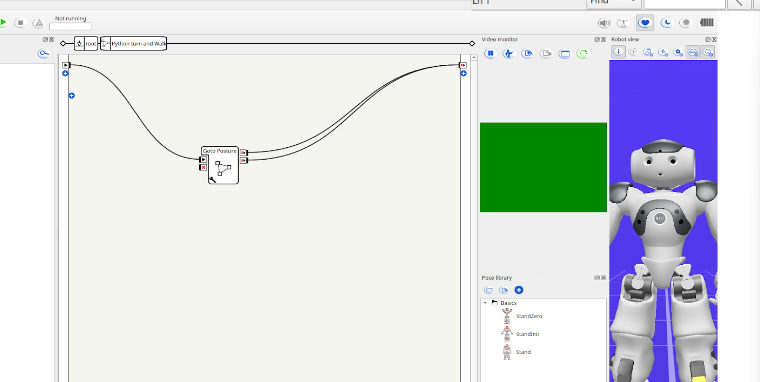Click the Goto Posture lower output port
The width and height of the screenshot is (760, 382).
click(x=244, y=160)
